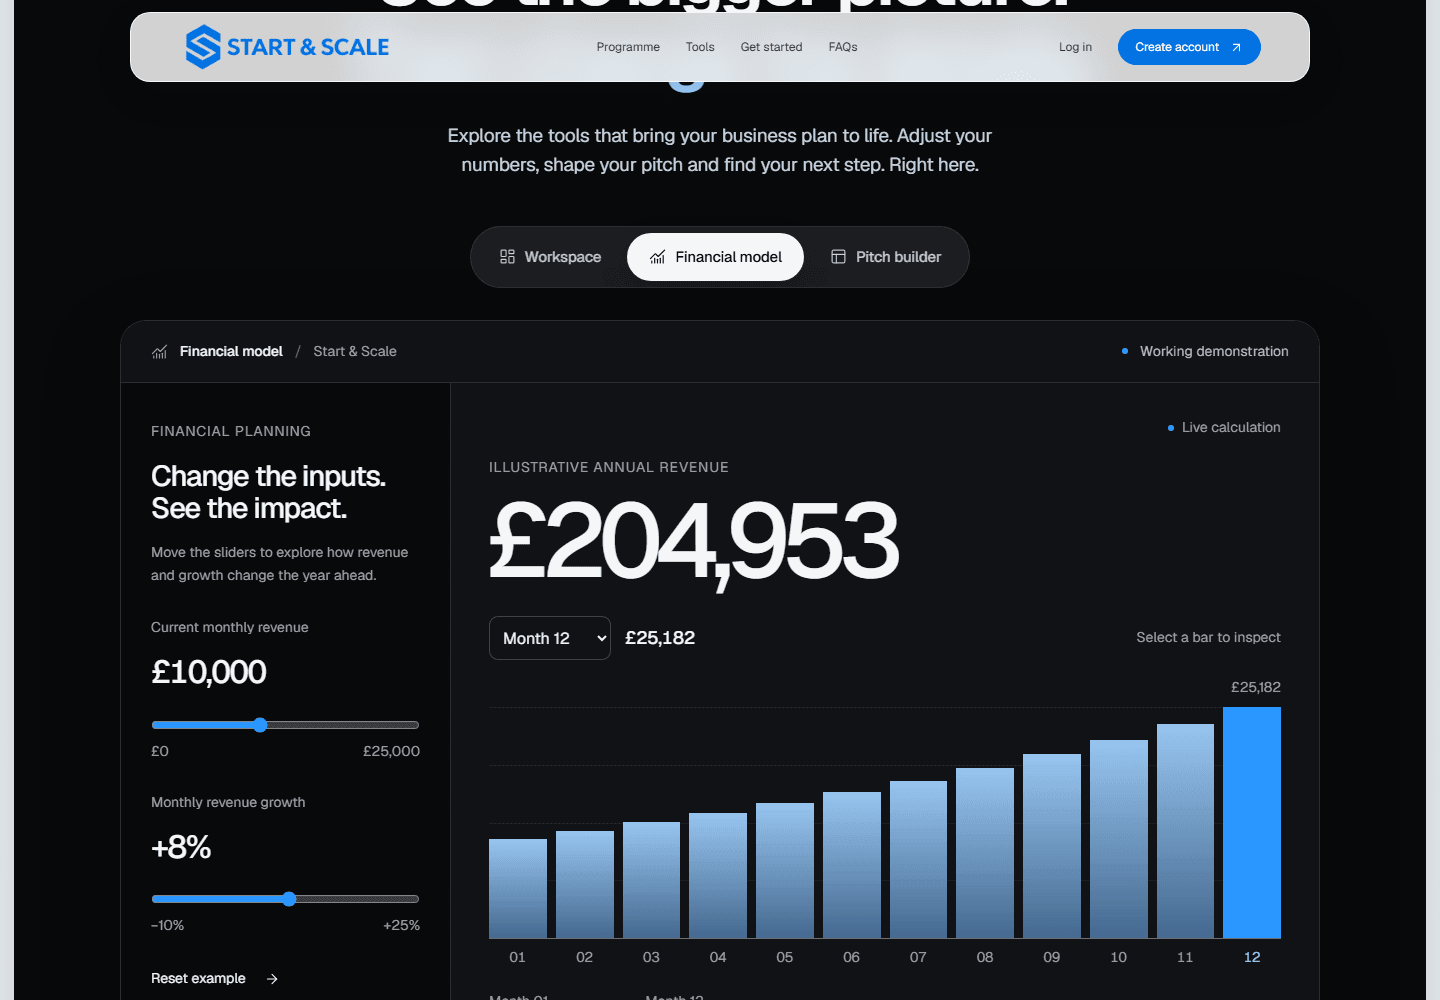Open the Programme nav link
This screenshot has height=1000, width=1440.
tap(628, 47)
